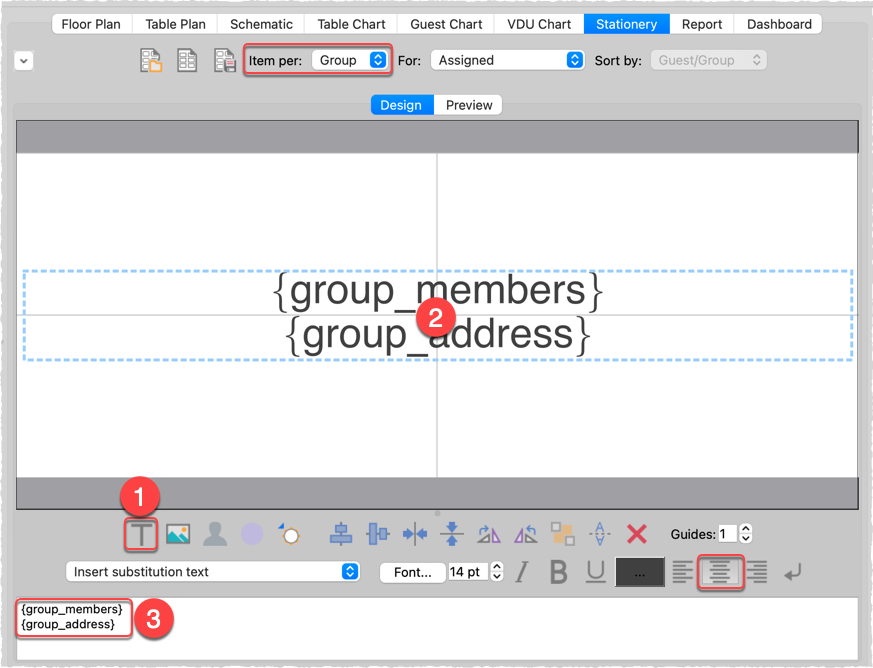Open the Item per dropdown
The width and height of the screenshot is (873, 668).
coord(350,59)
